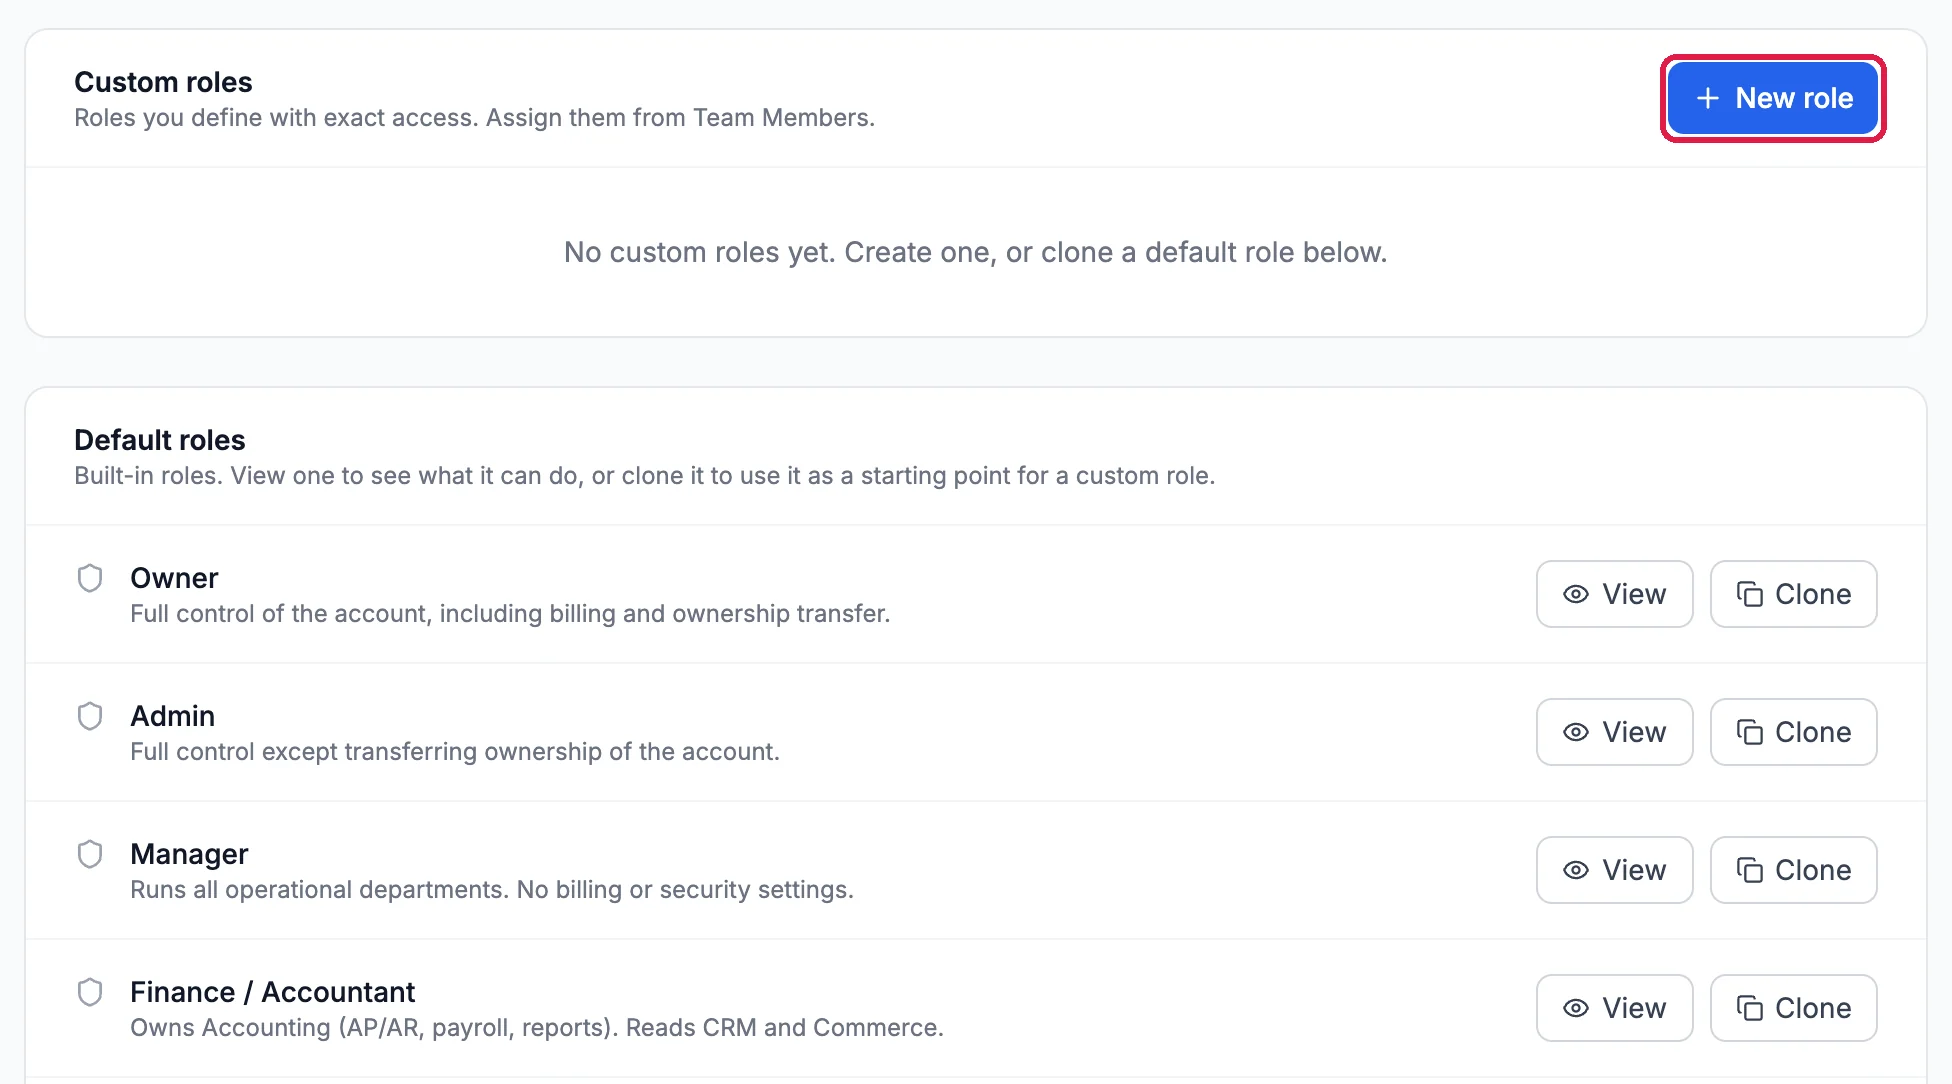Screen dimensions: 1952x1084
Task: Clone the Finance / Accountant role
Action: pos(1793,1008)
